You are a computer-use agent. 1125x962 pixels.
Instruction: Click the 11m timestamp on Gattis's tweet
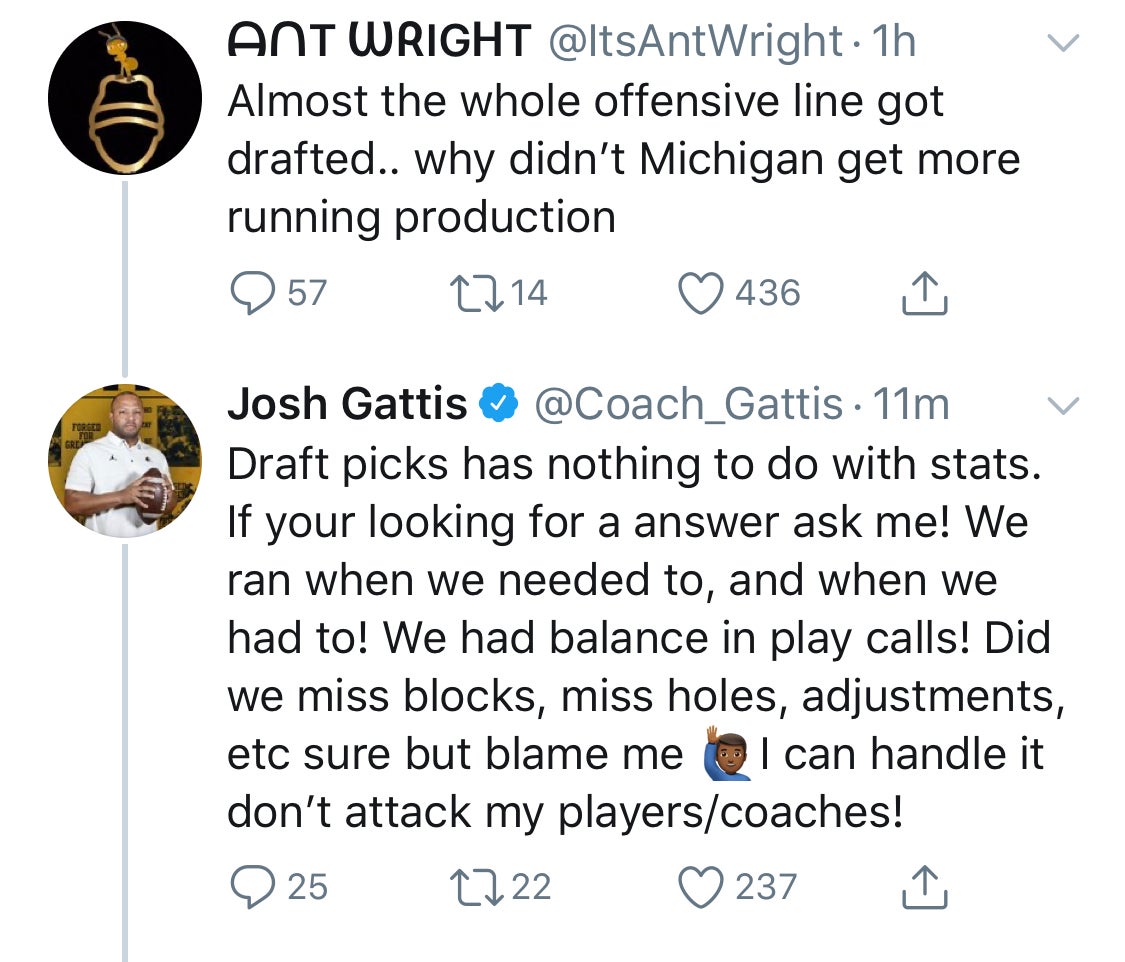pyautogui.click(x=911, y=404)
